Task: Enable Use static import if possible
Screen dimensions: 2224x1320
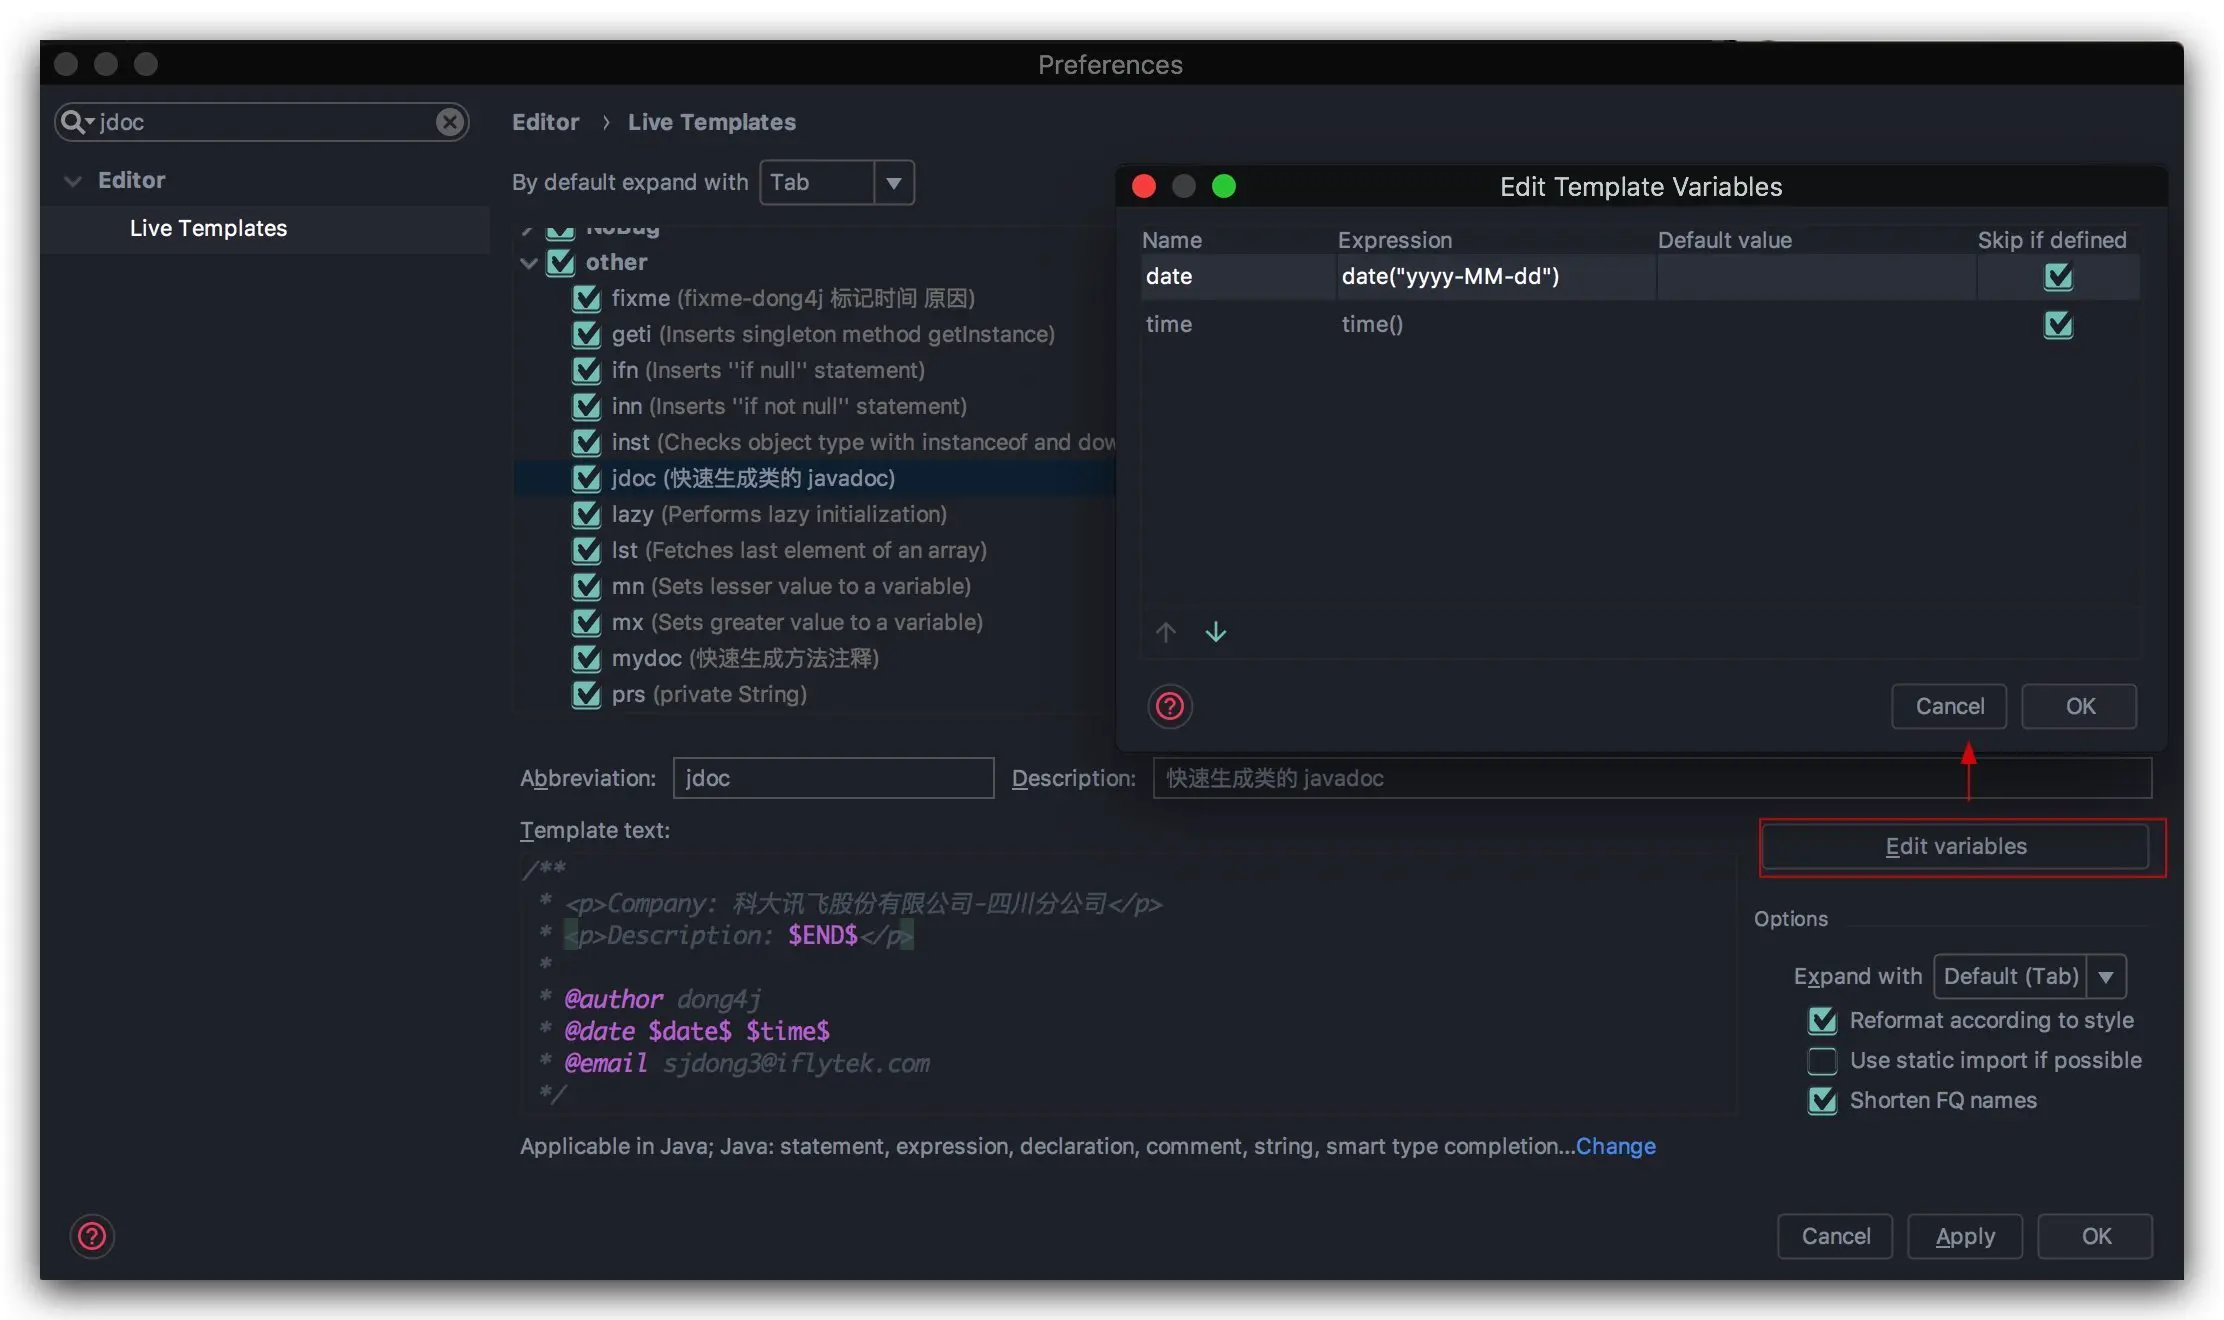Action: (1822, 1061)
